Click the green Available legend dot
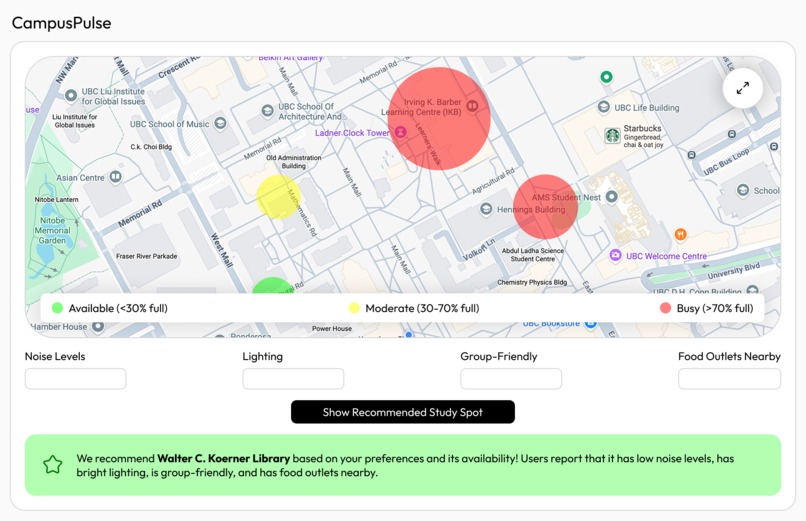Viewport: 806px width, 521px height. (x=57, y=308)
